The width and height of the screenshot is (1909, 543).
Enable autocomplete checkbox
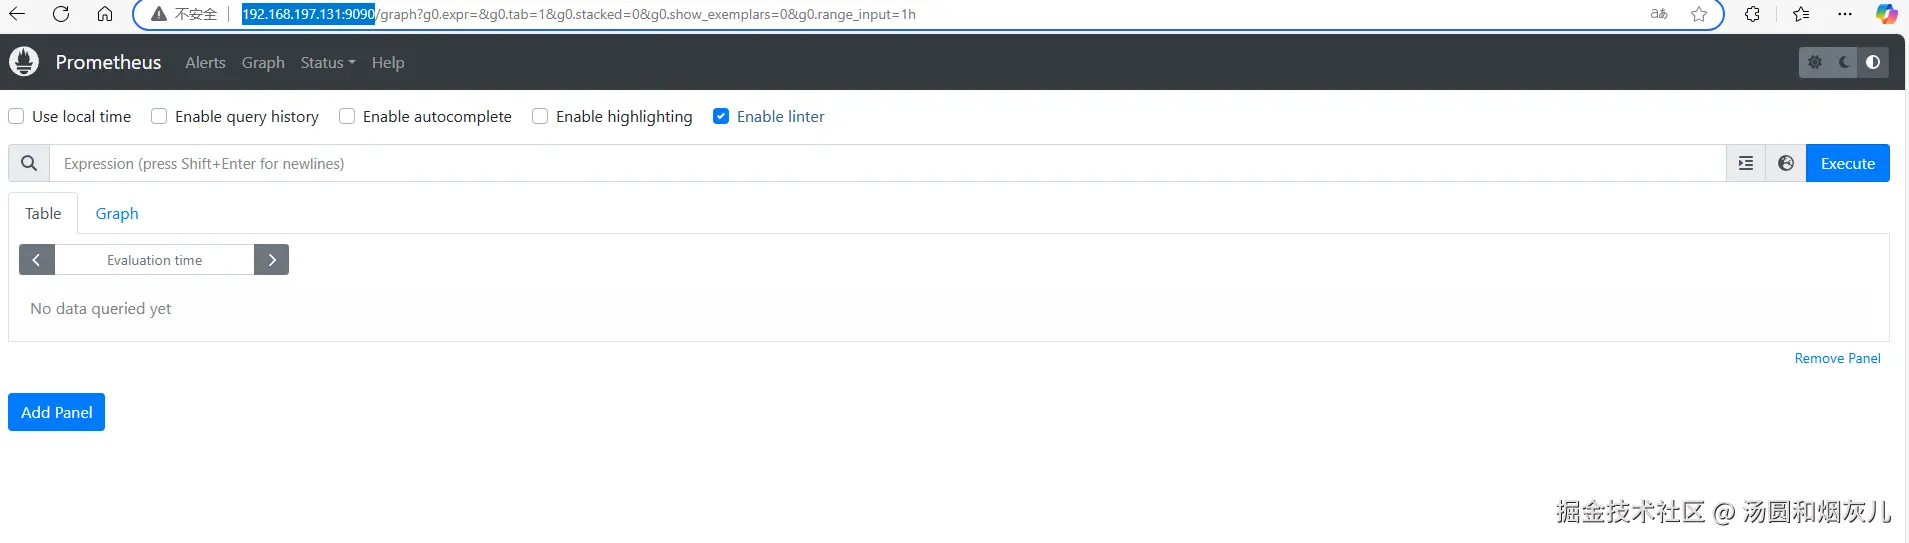347,116
